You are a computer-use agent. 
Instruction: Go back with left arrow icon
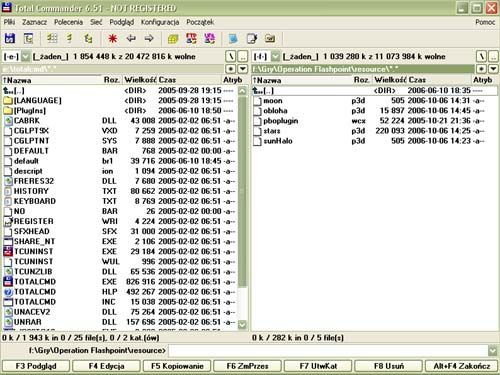coord(131,38)
